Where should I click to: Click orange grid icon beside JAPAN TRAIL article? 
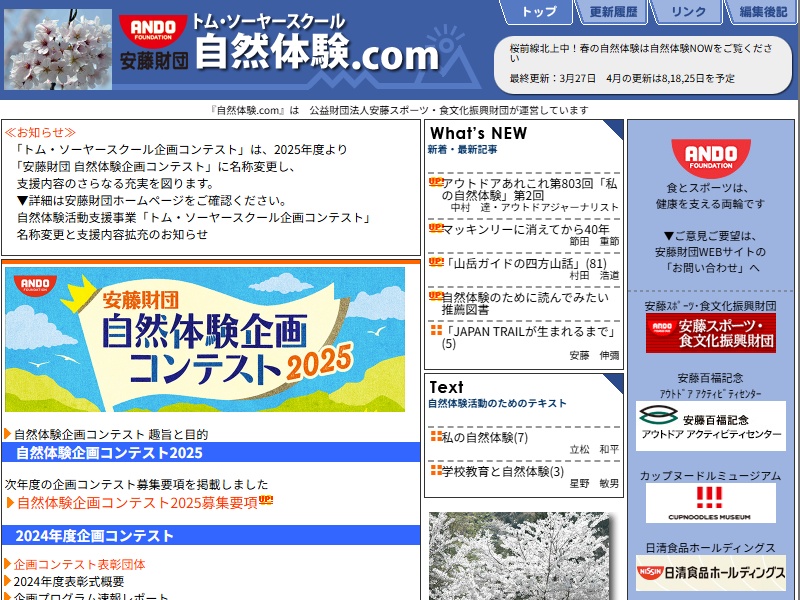pos(436,330)
